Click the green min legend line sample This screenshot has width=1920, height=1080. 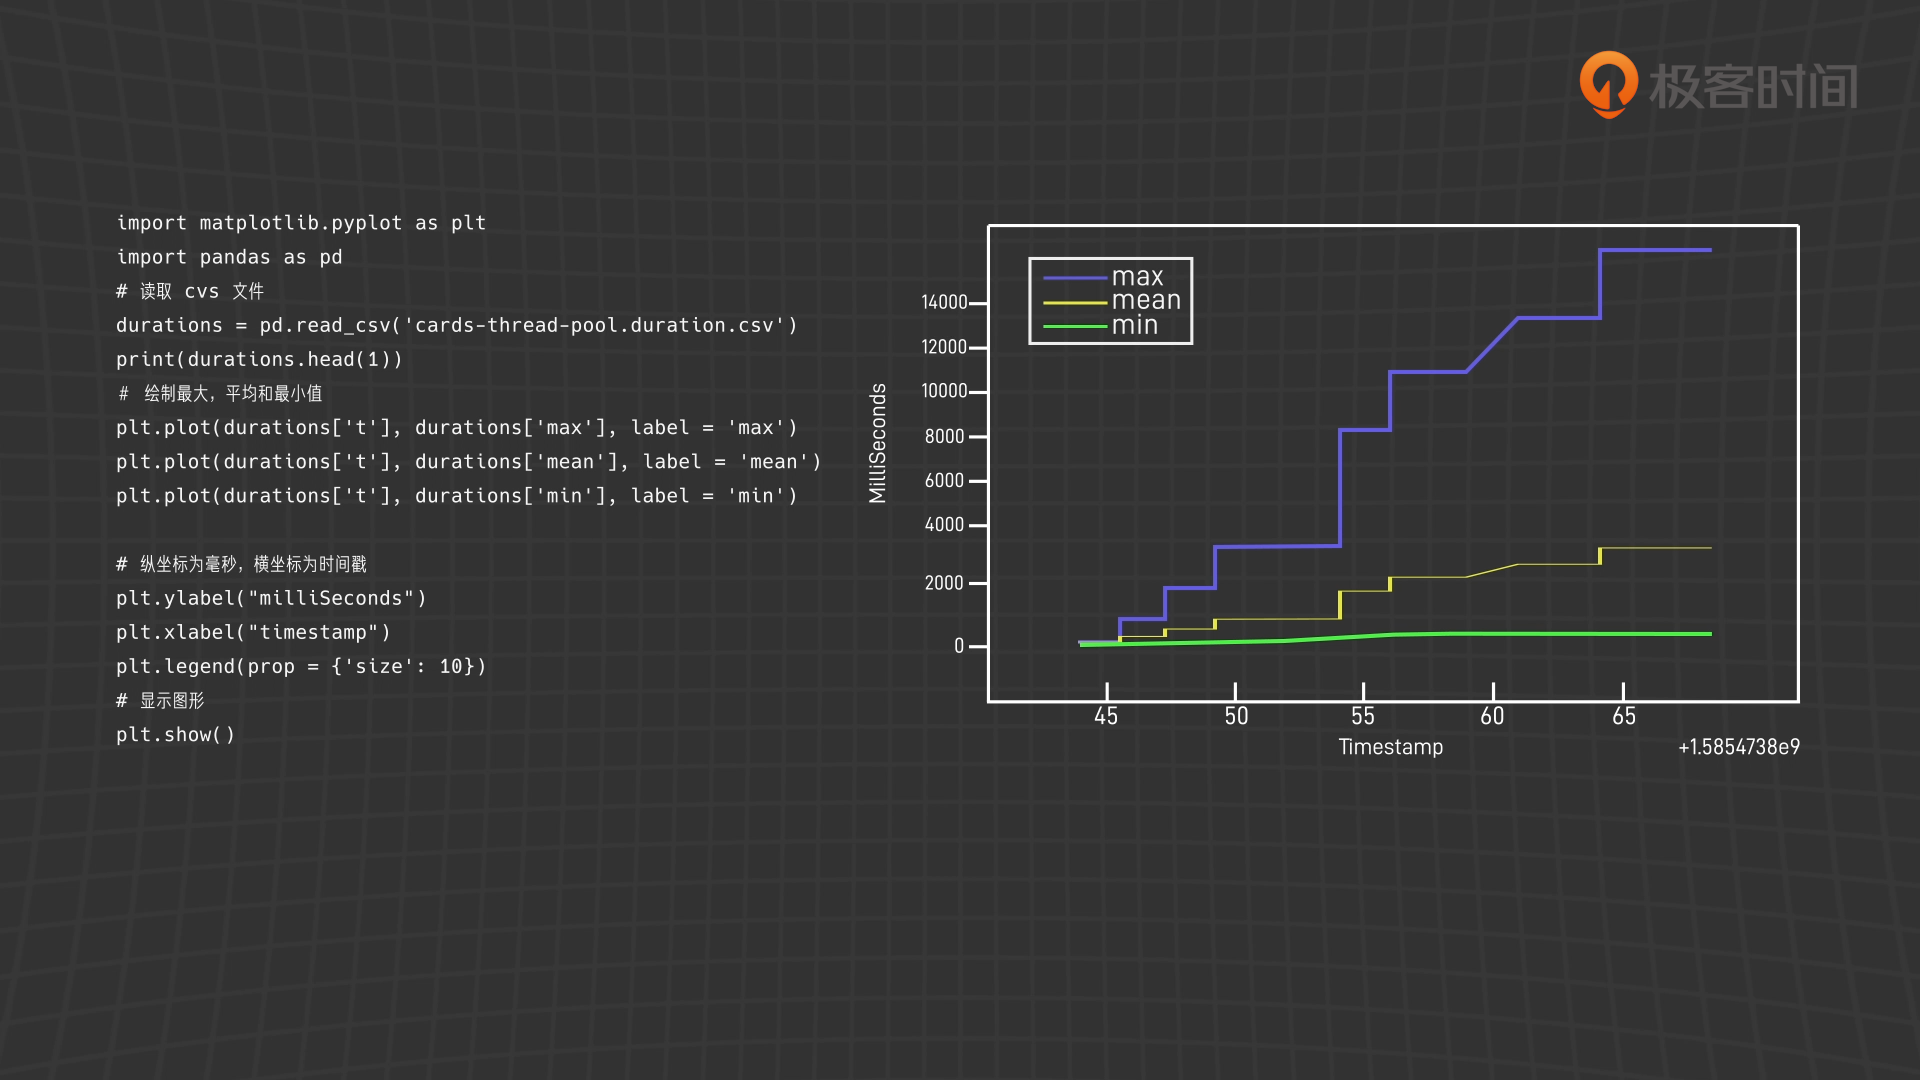click(1074, 327)
